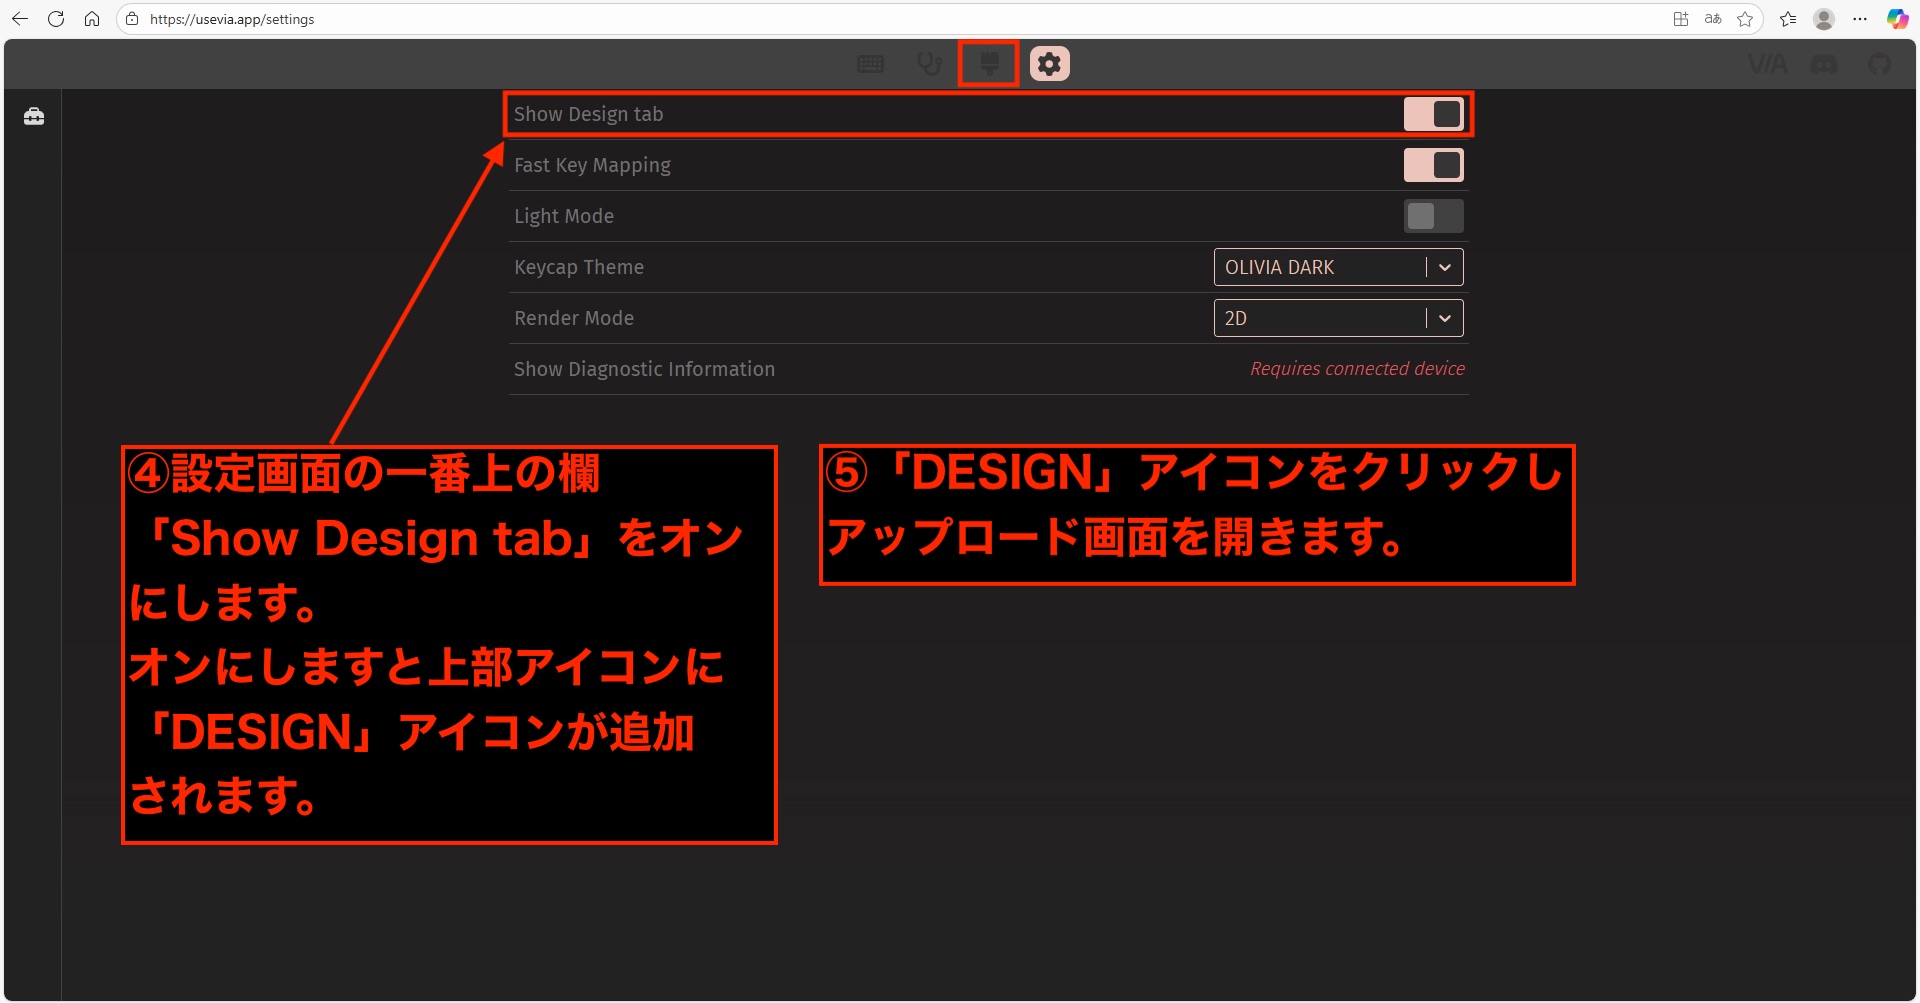Open the Configure keyboard tab
Viewport: 1920px width, 1003px height.
point(870,64)
